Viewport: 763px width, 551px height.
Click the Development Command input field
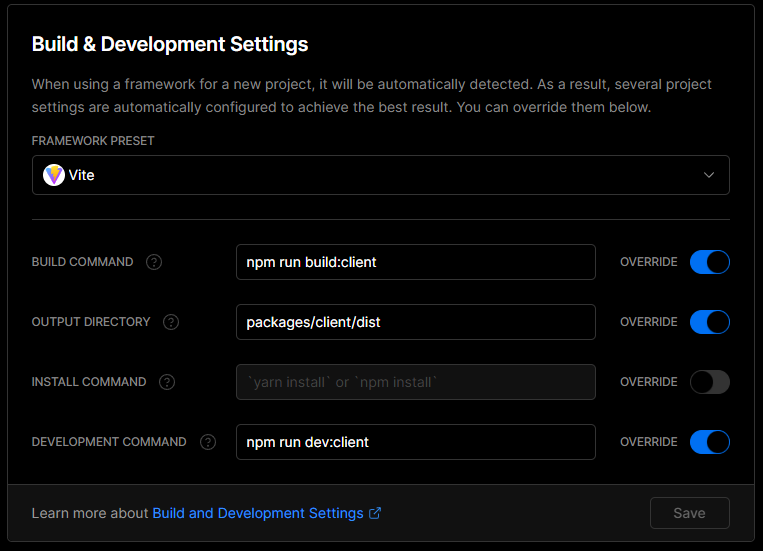click(x=416, y=442)
